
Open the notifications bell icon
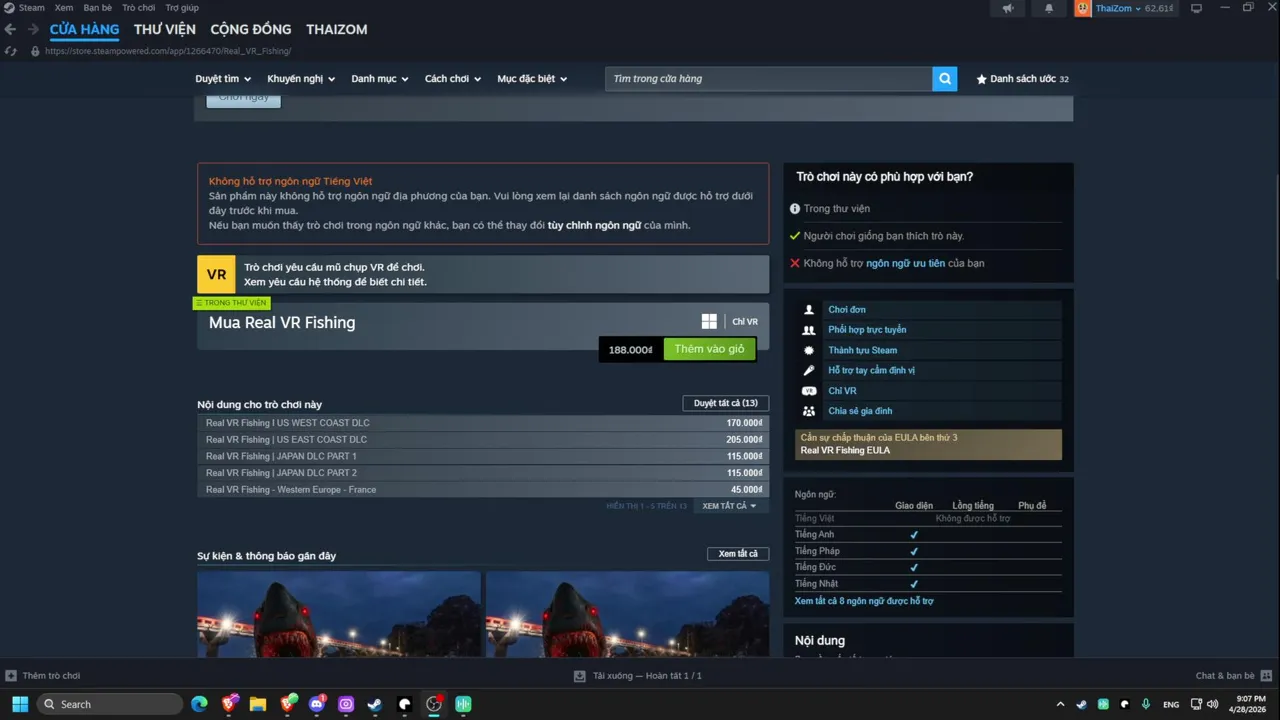[x=1049, y=8]
